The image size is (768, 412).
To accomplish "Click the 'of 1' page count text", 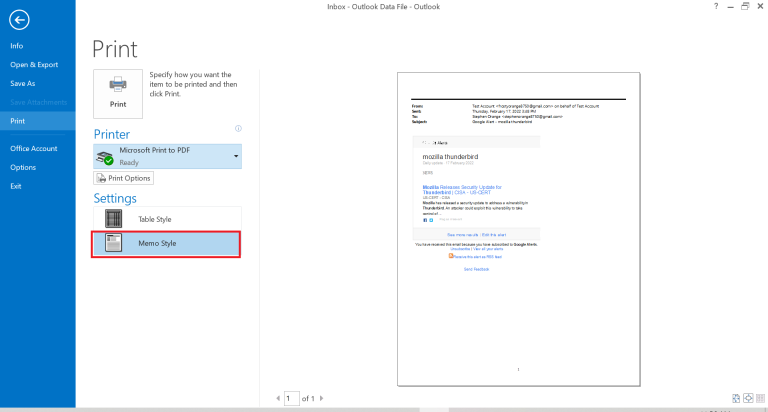I will click(308, 399).
